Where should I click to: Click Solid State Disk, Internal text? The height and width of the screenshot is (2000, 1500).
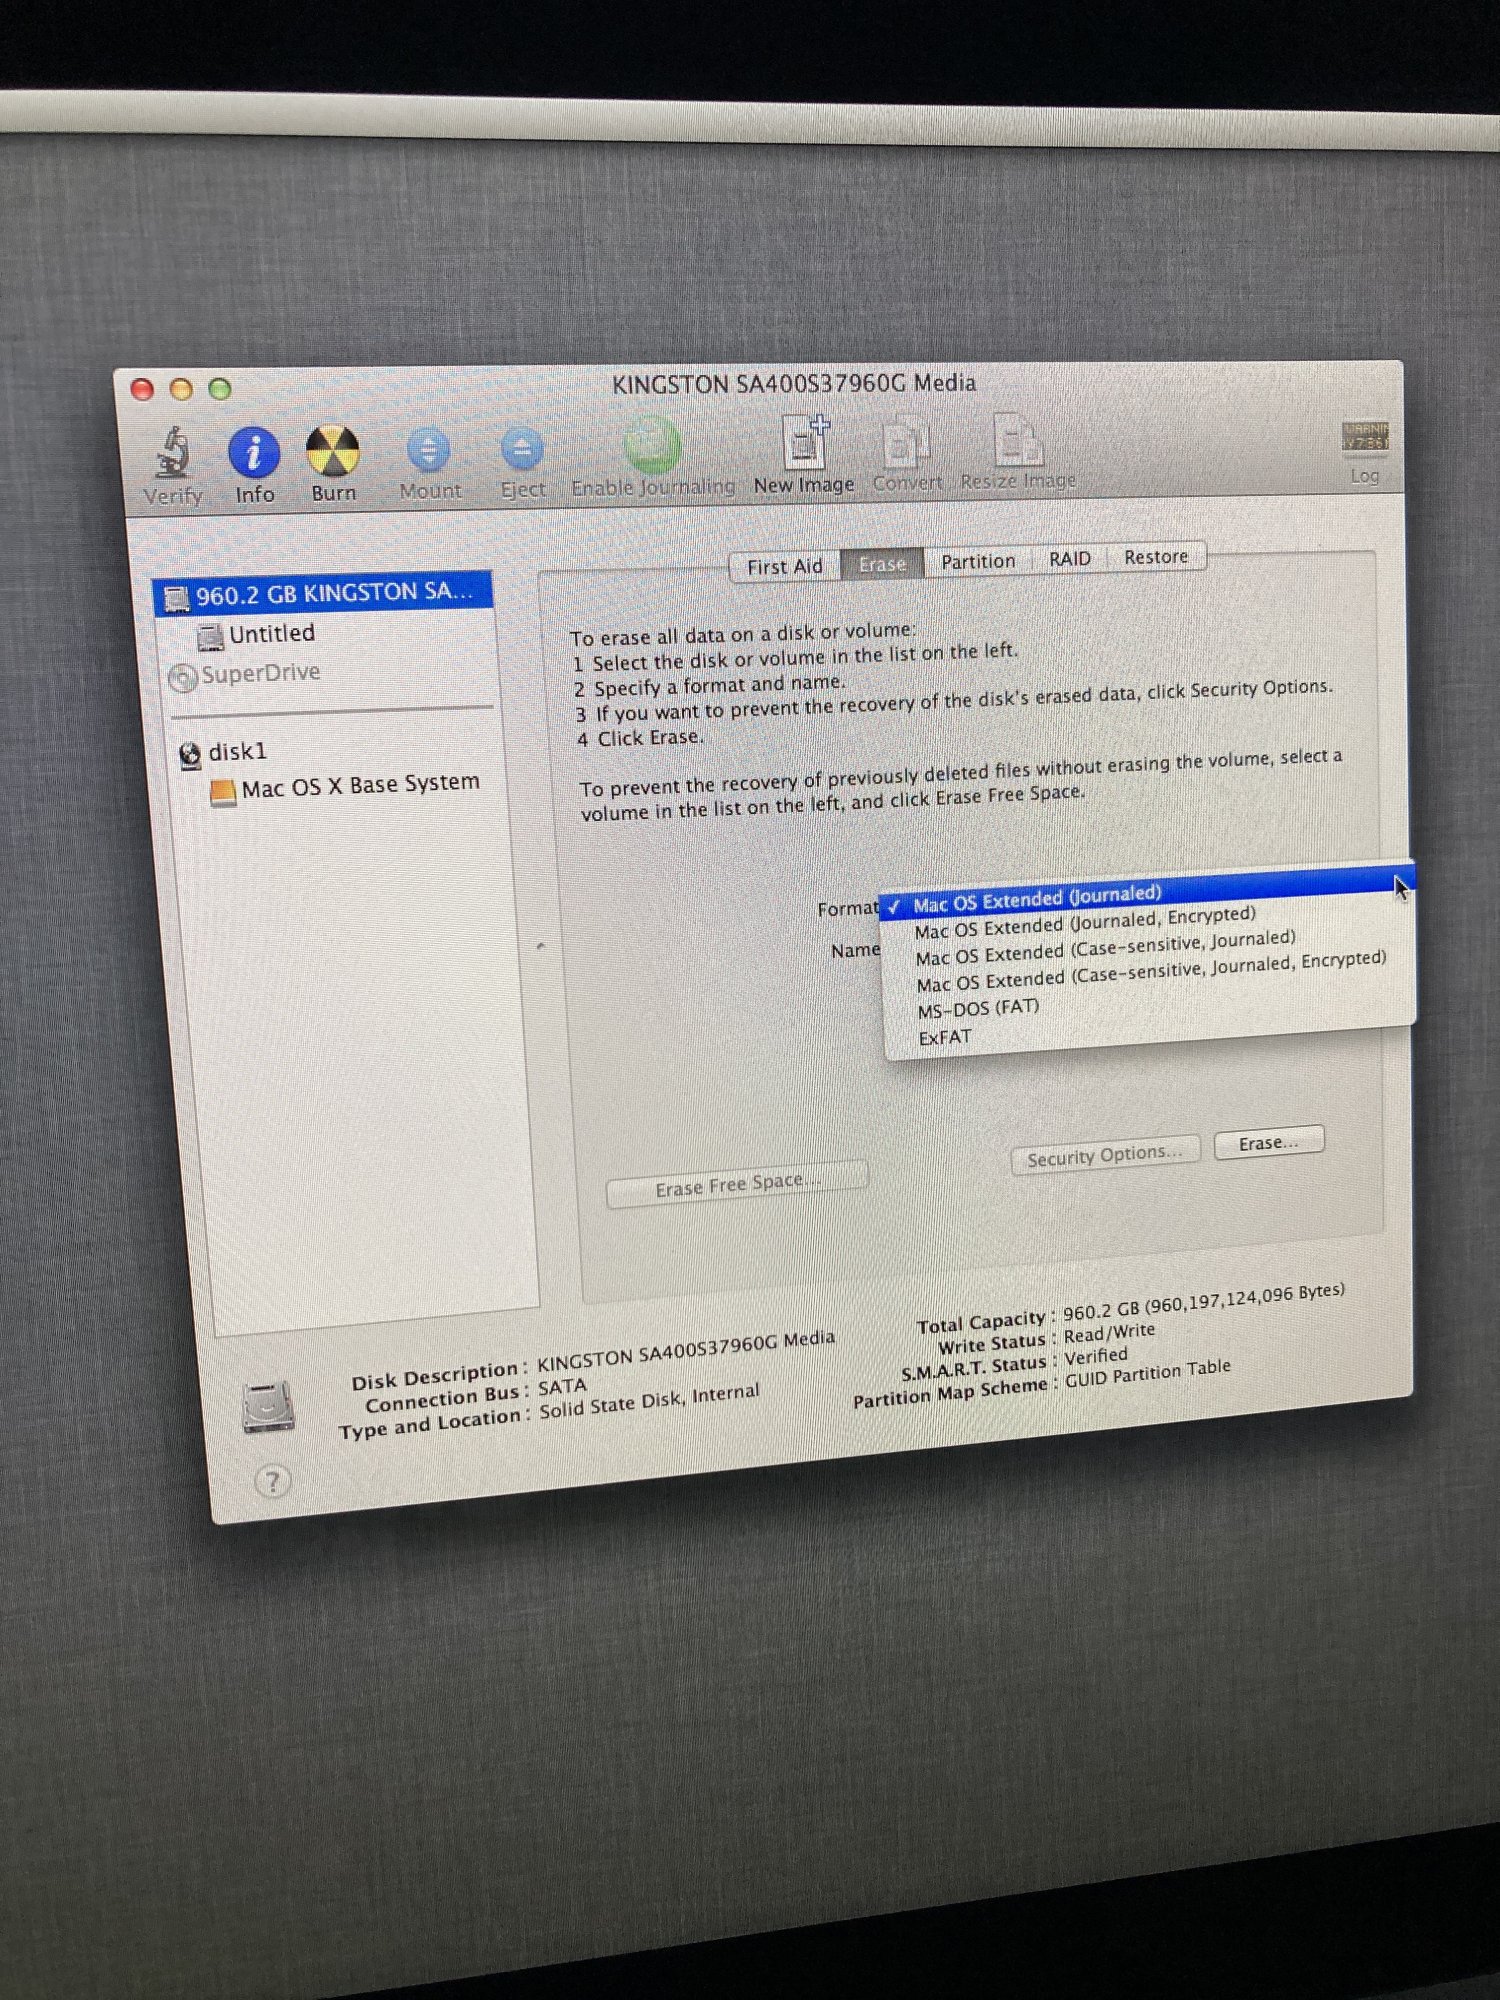(x=649, y=1400)
